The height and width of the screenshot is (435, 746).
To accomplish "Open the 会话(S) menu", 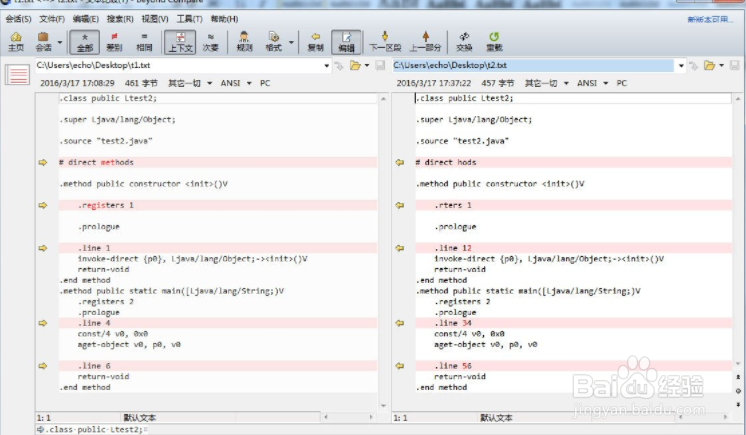I will (19, 19).
